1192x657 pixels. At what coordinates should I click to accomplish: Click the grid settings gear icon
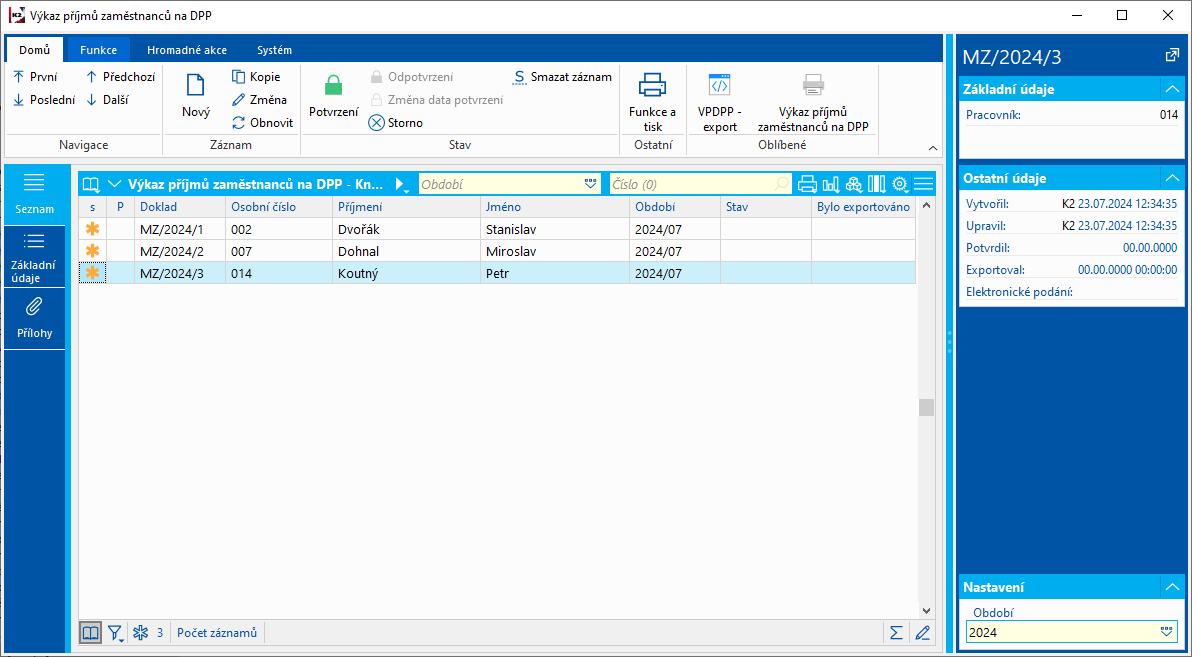coord(899,184)
